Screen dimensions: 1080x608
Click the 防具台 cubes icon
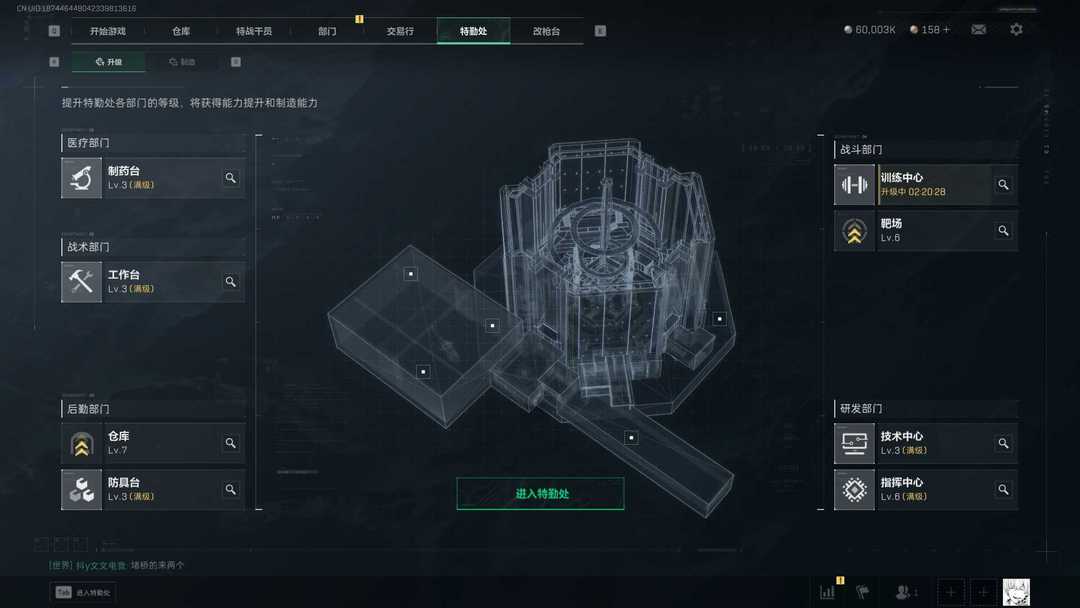click(x=81, y=490)
